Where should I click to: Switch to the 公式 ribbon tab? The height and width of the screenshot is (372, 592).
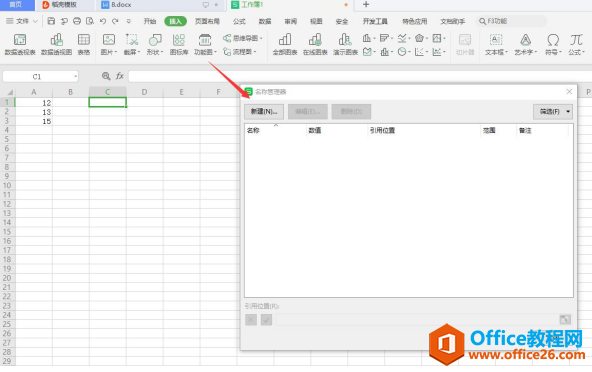coord(239,21)
